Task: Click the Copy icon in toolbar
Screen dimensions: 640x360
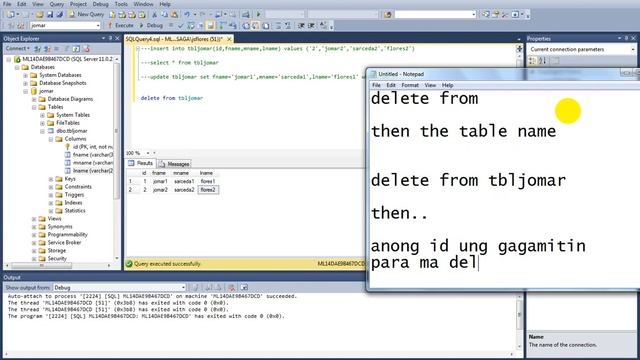Action: point(164,15)
